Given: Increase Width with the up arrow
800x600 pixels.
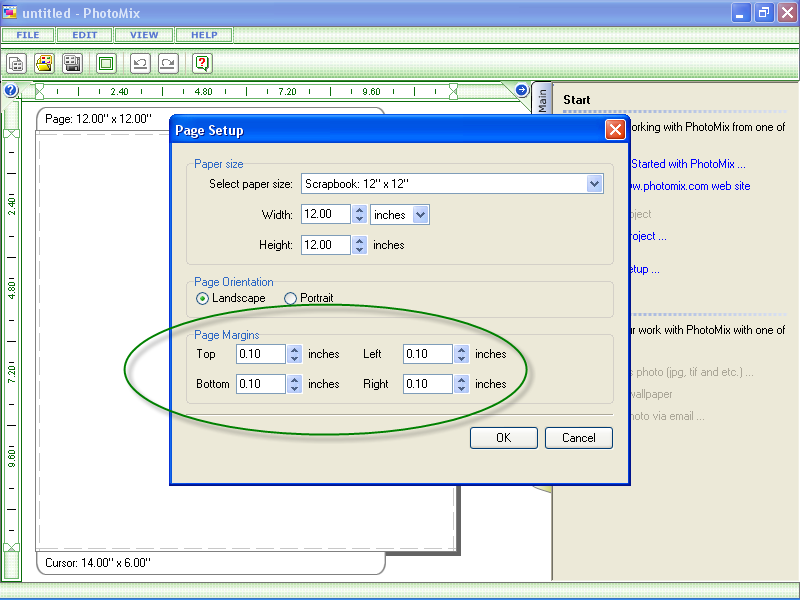Looking at the screenshot, I should point(360,210).
